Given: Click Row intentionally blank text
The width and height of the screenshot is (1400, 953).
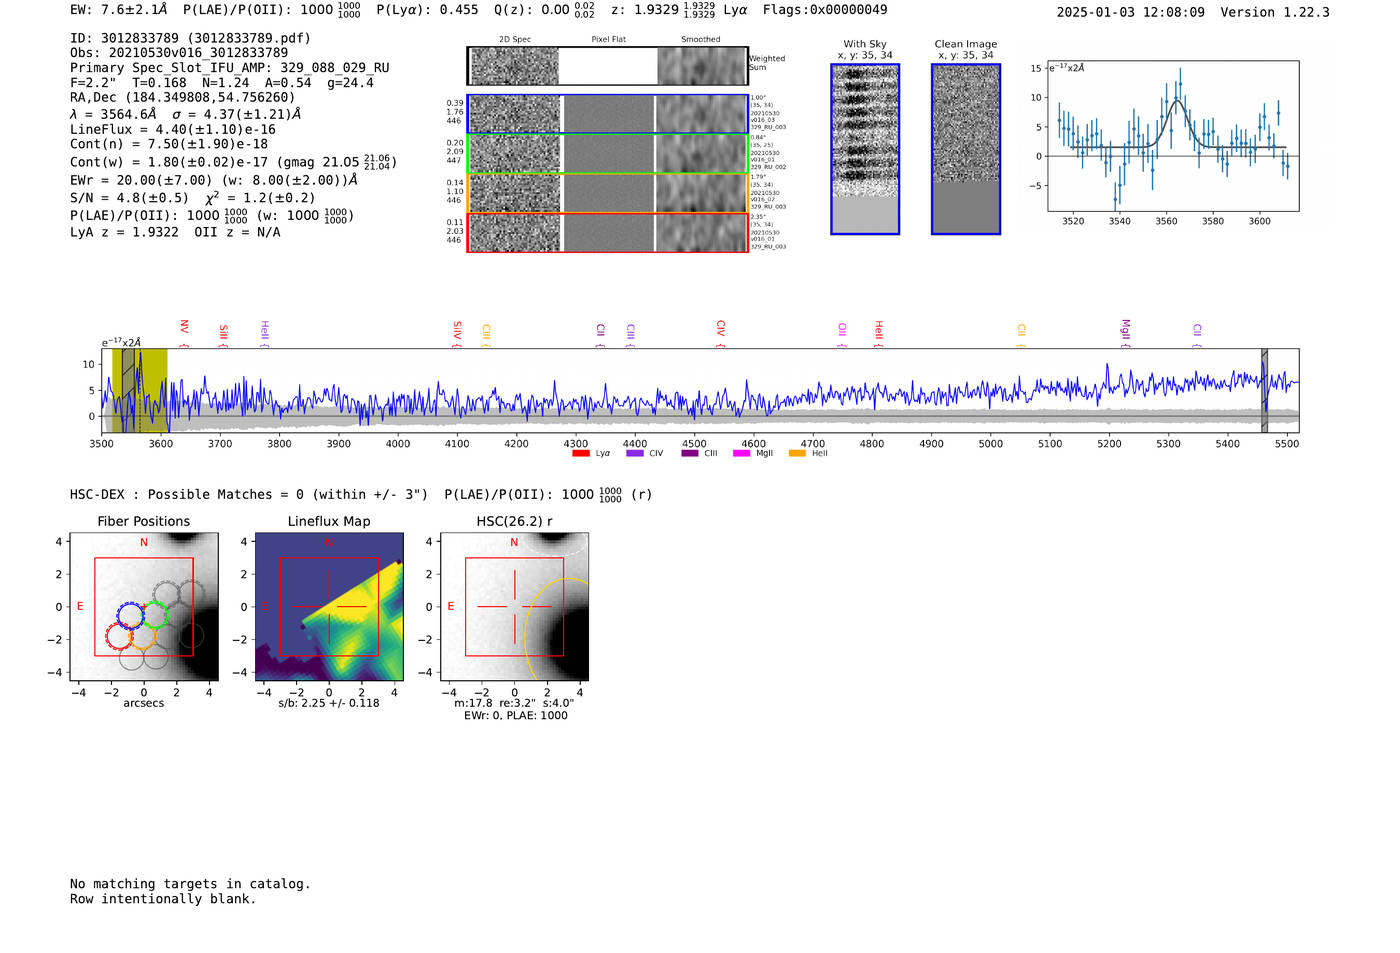Looking at the screenshot, I should tap(163, 899).
